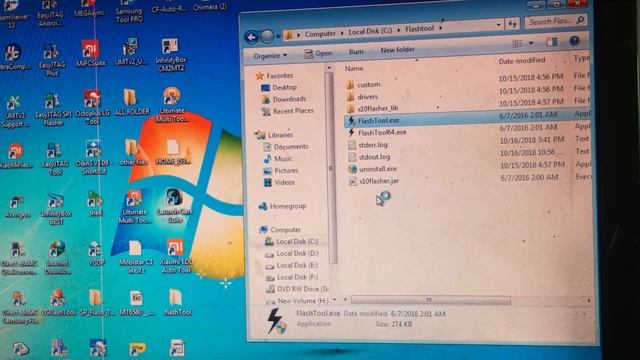Select Documents library in sidebar
640x360 pixels.
pyautogui.click(x=286, y=147)
